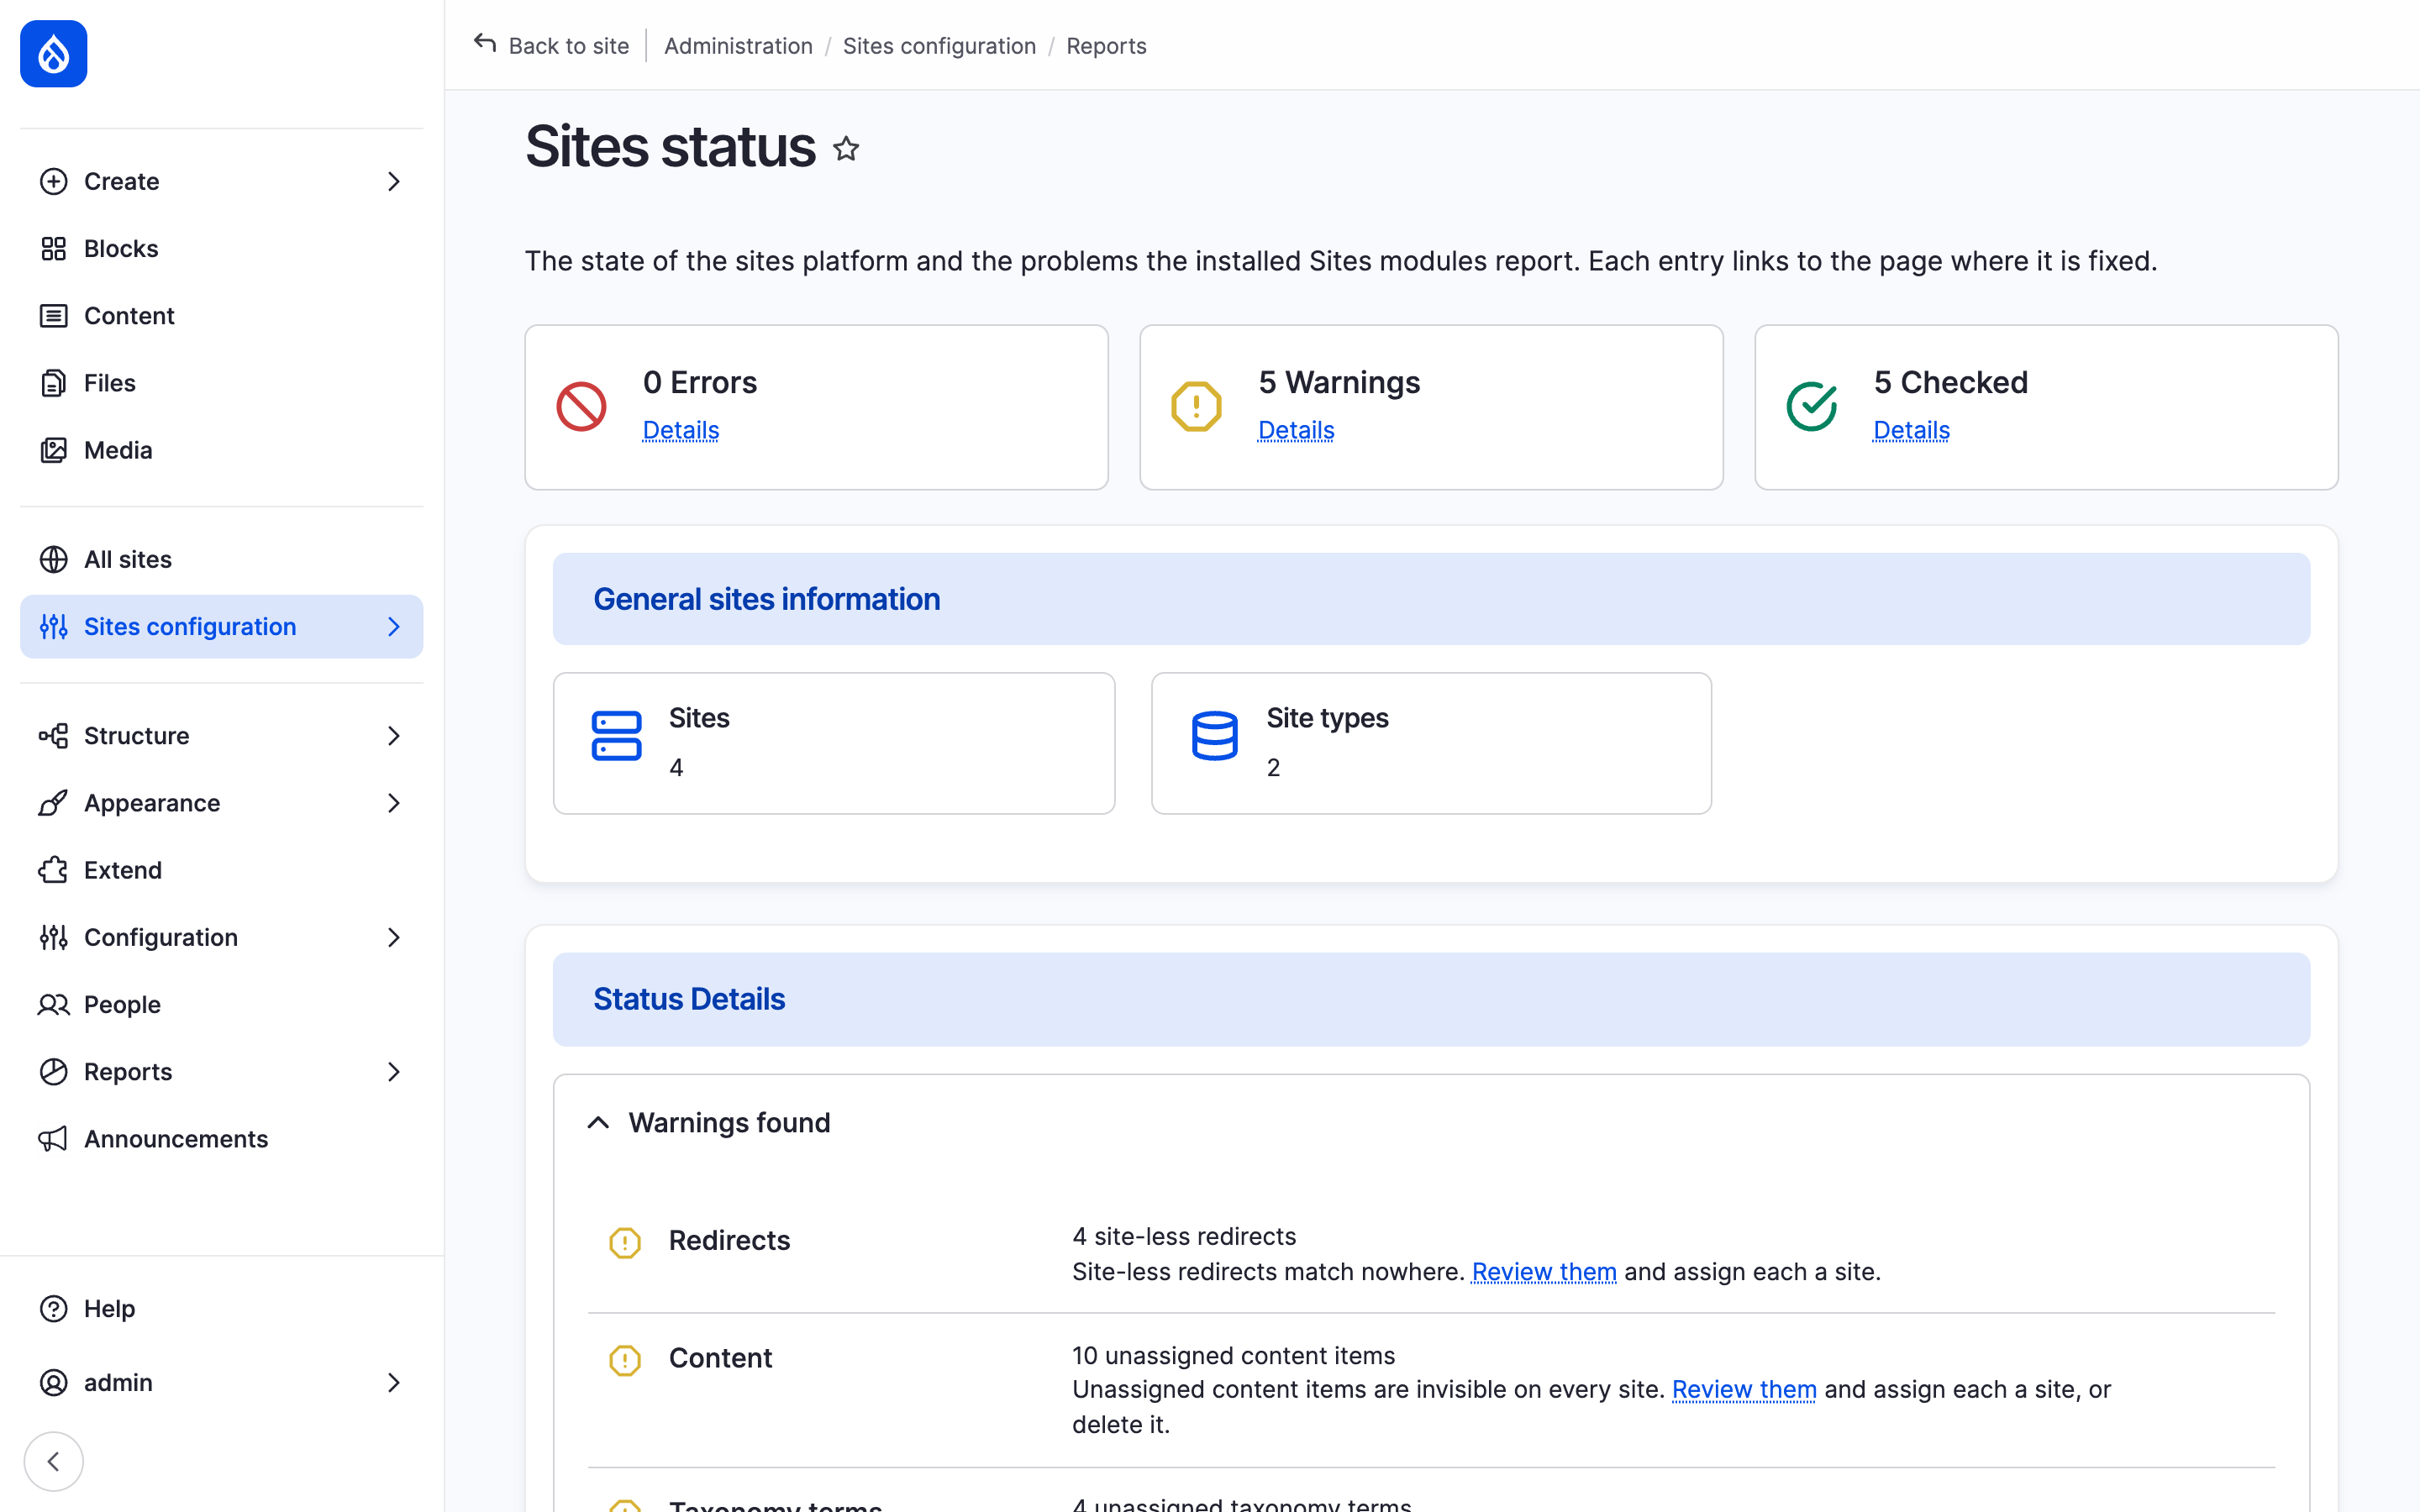Click the Back to site arrow icon
The width and height of the screenshot is (2420, 1512).
[x=485, y=44]
